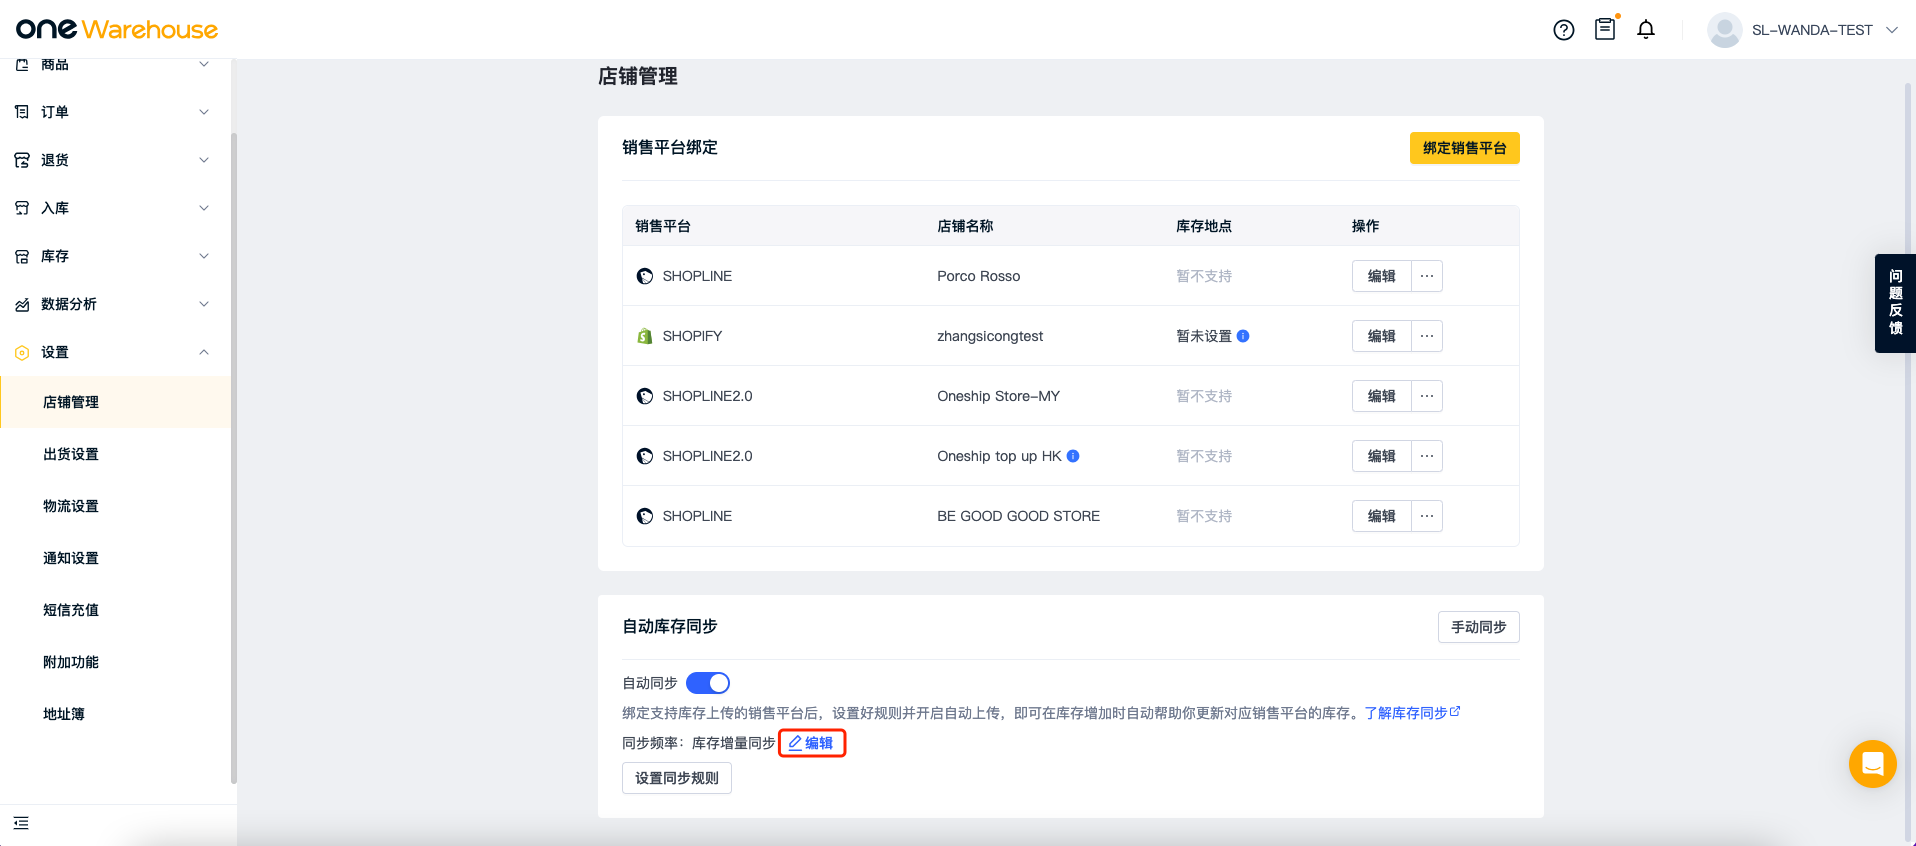Click the Porco Rosso SHOPLINE platform icon
The image size is (1916, 846).
click(645, 276)
